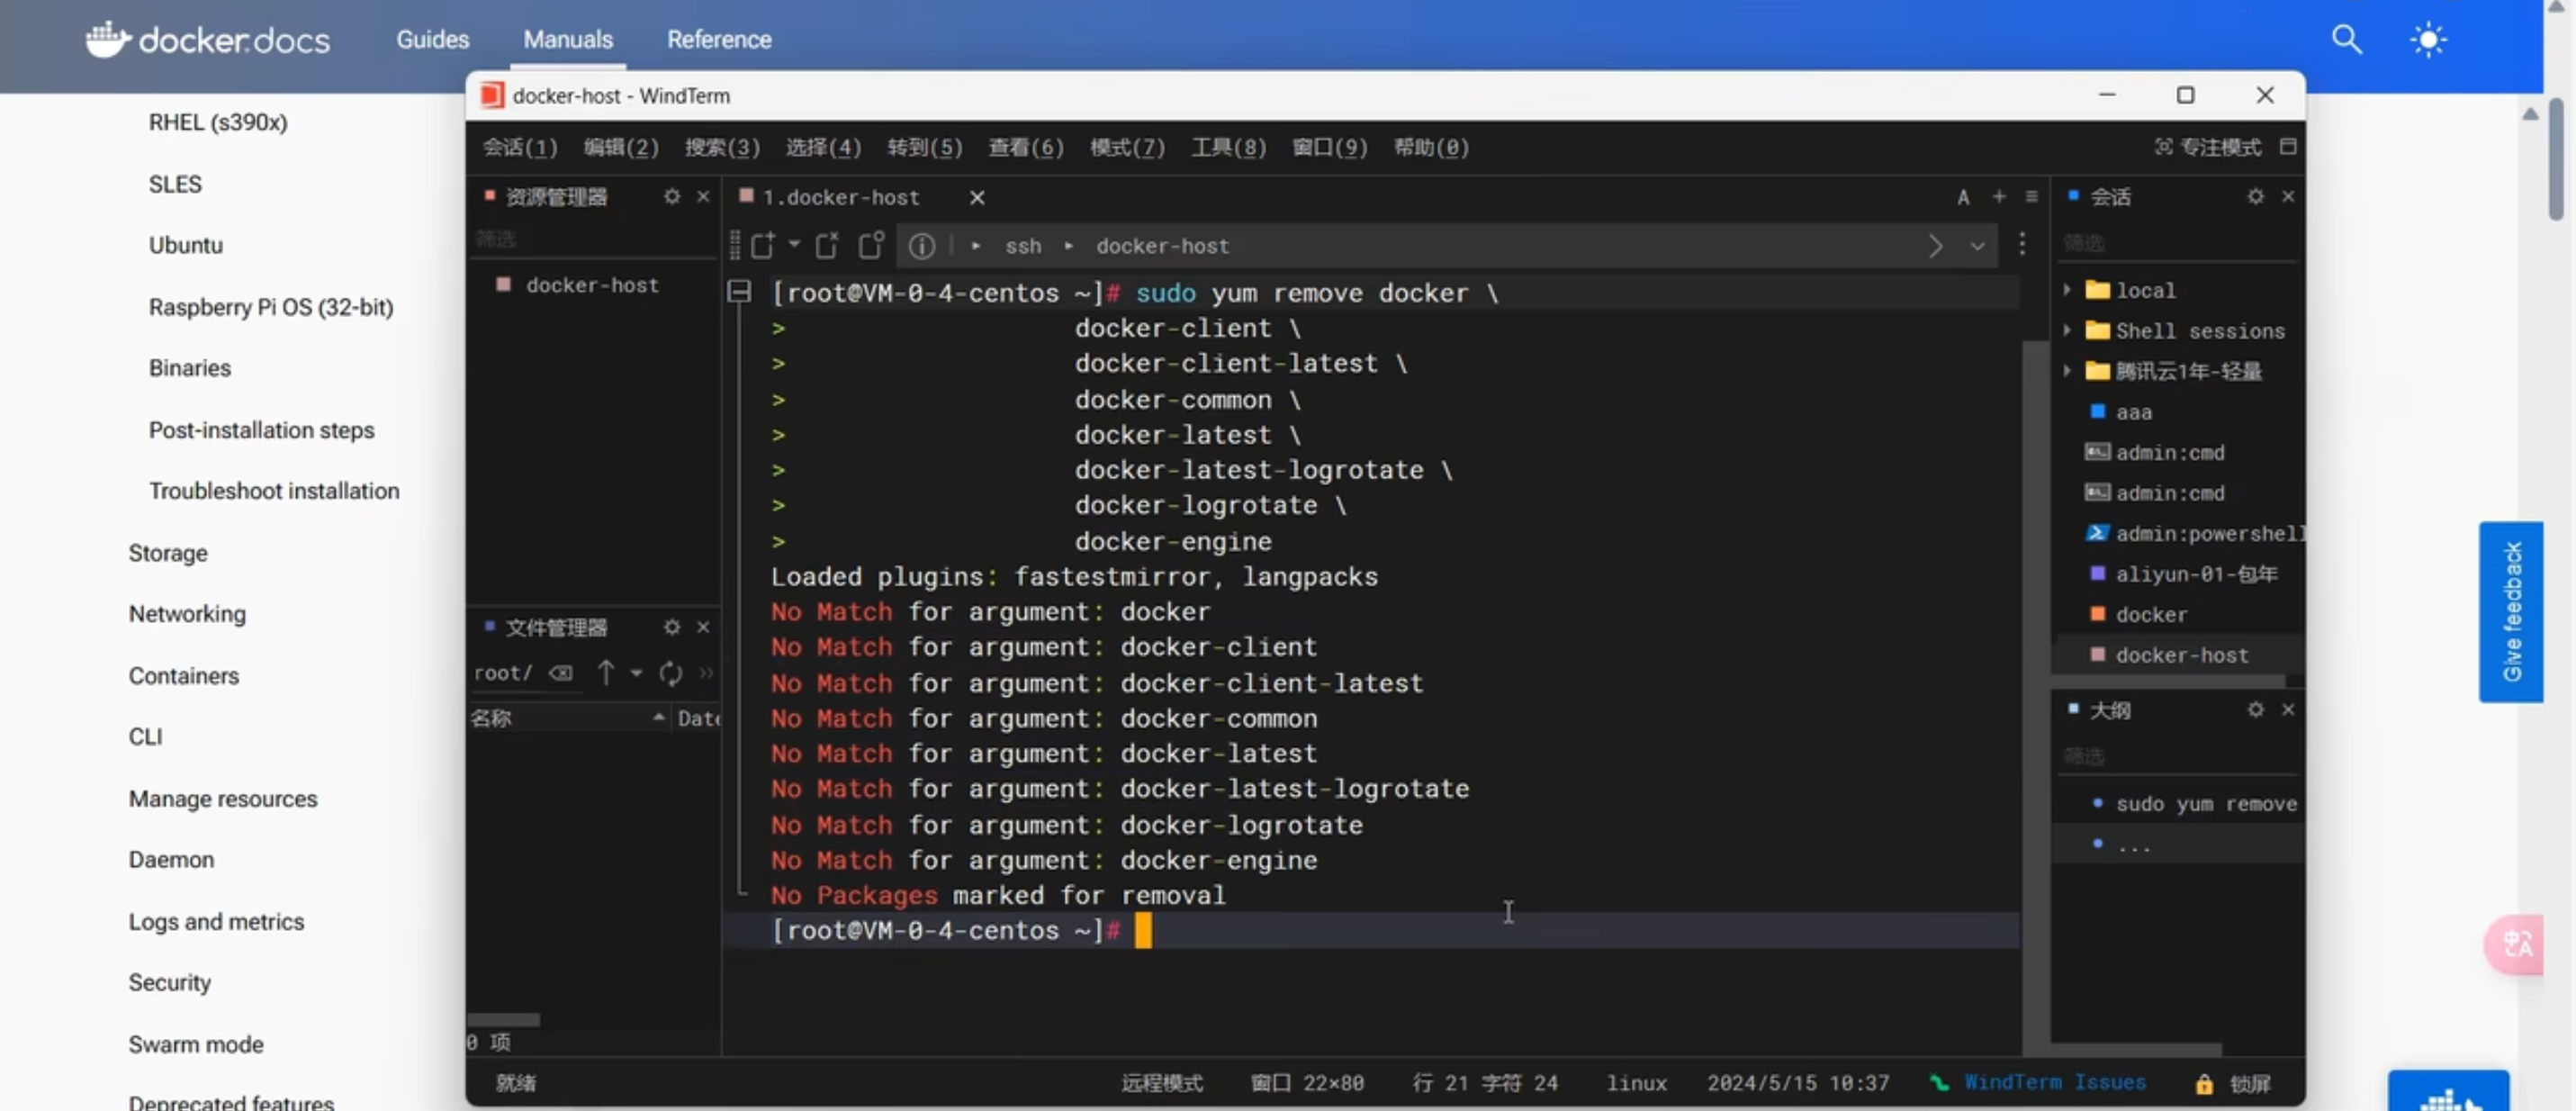
Task: Enable 专注模式 focus mode
Action: tap(2208, 148)
